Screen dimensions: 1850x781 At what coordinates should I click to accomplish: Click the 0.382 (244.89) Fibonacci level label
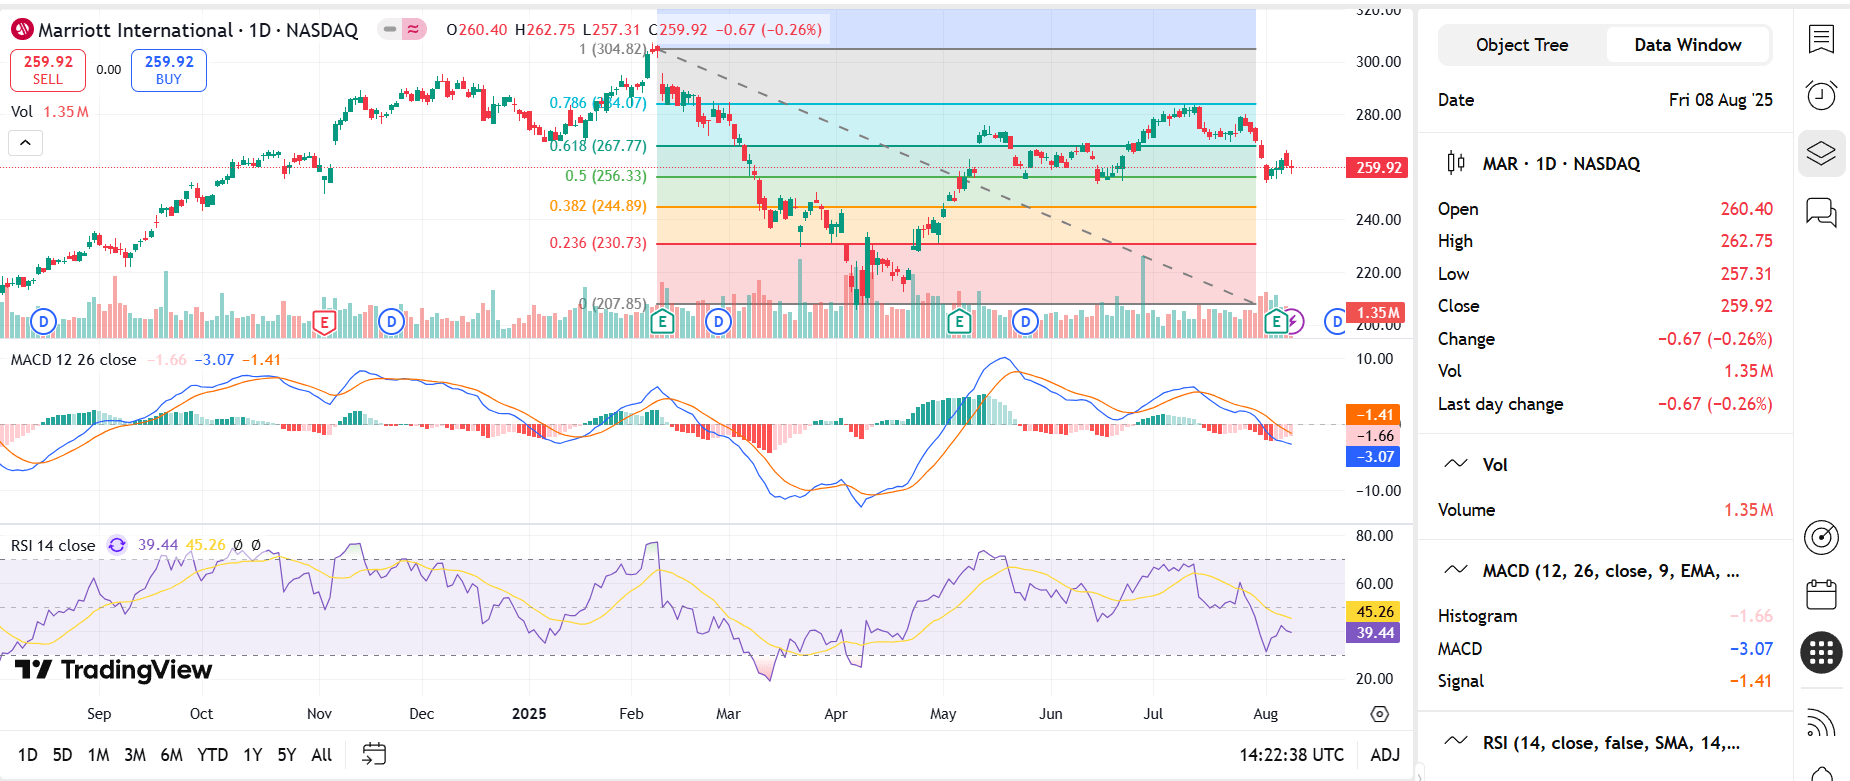tap(598, 206)
